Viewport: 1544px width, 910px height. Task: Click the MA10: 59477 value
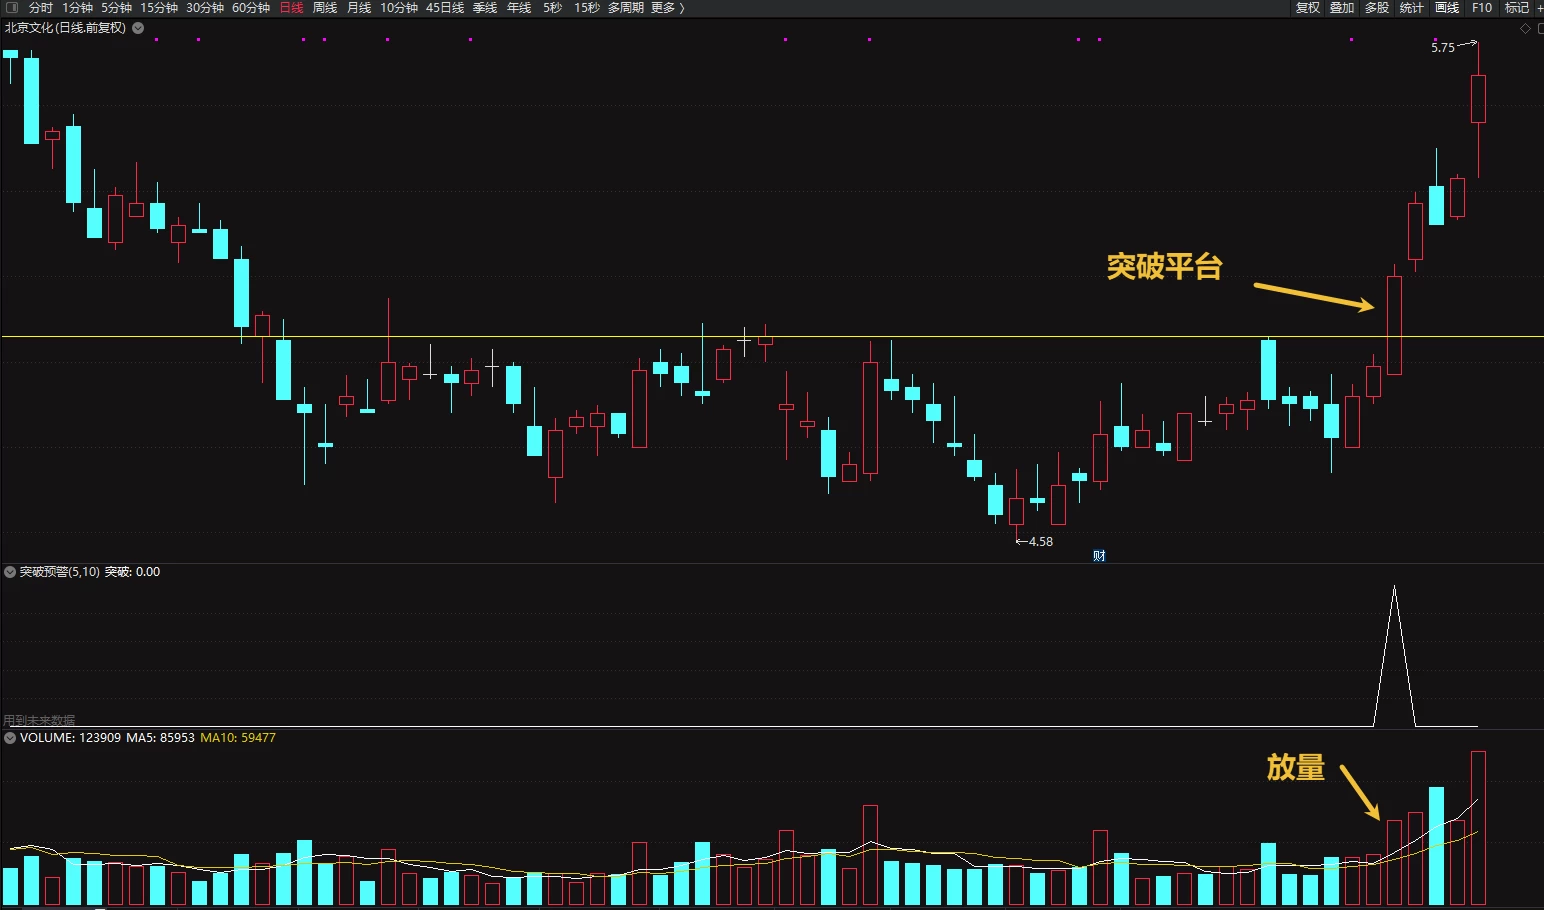pyautogui.click(x=238, y=738)
